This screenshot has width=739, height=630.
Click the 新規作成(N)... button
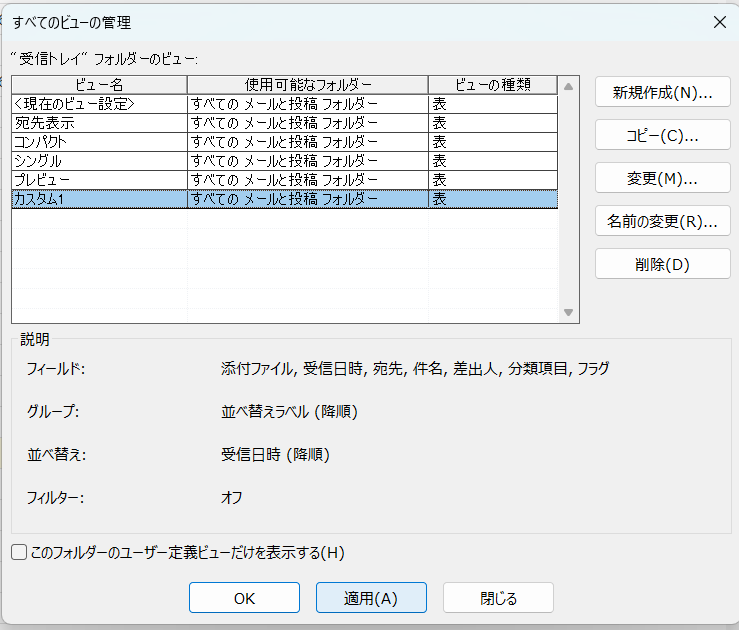coord(662,93)
